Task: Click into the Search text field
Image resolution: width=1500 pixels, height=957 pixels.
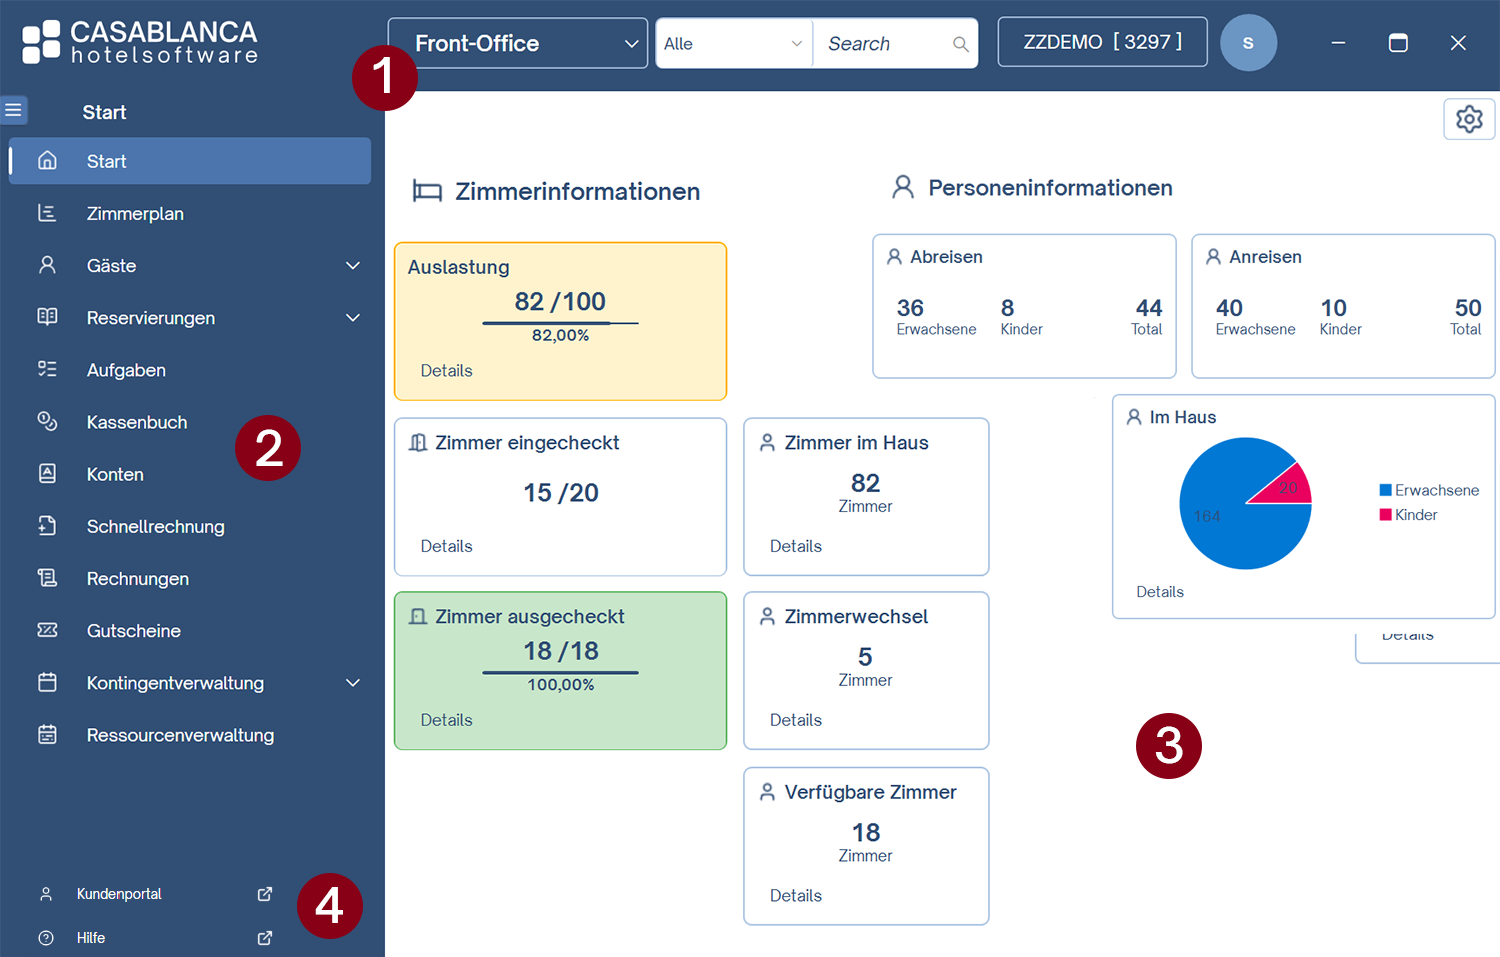Action: [880, 44]
